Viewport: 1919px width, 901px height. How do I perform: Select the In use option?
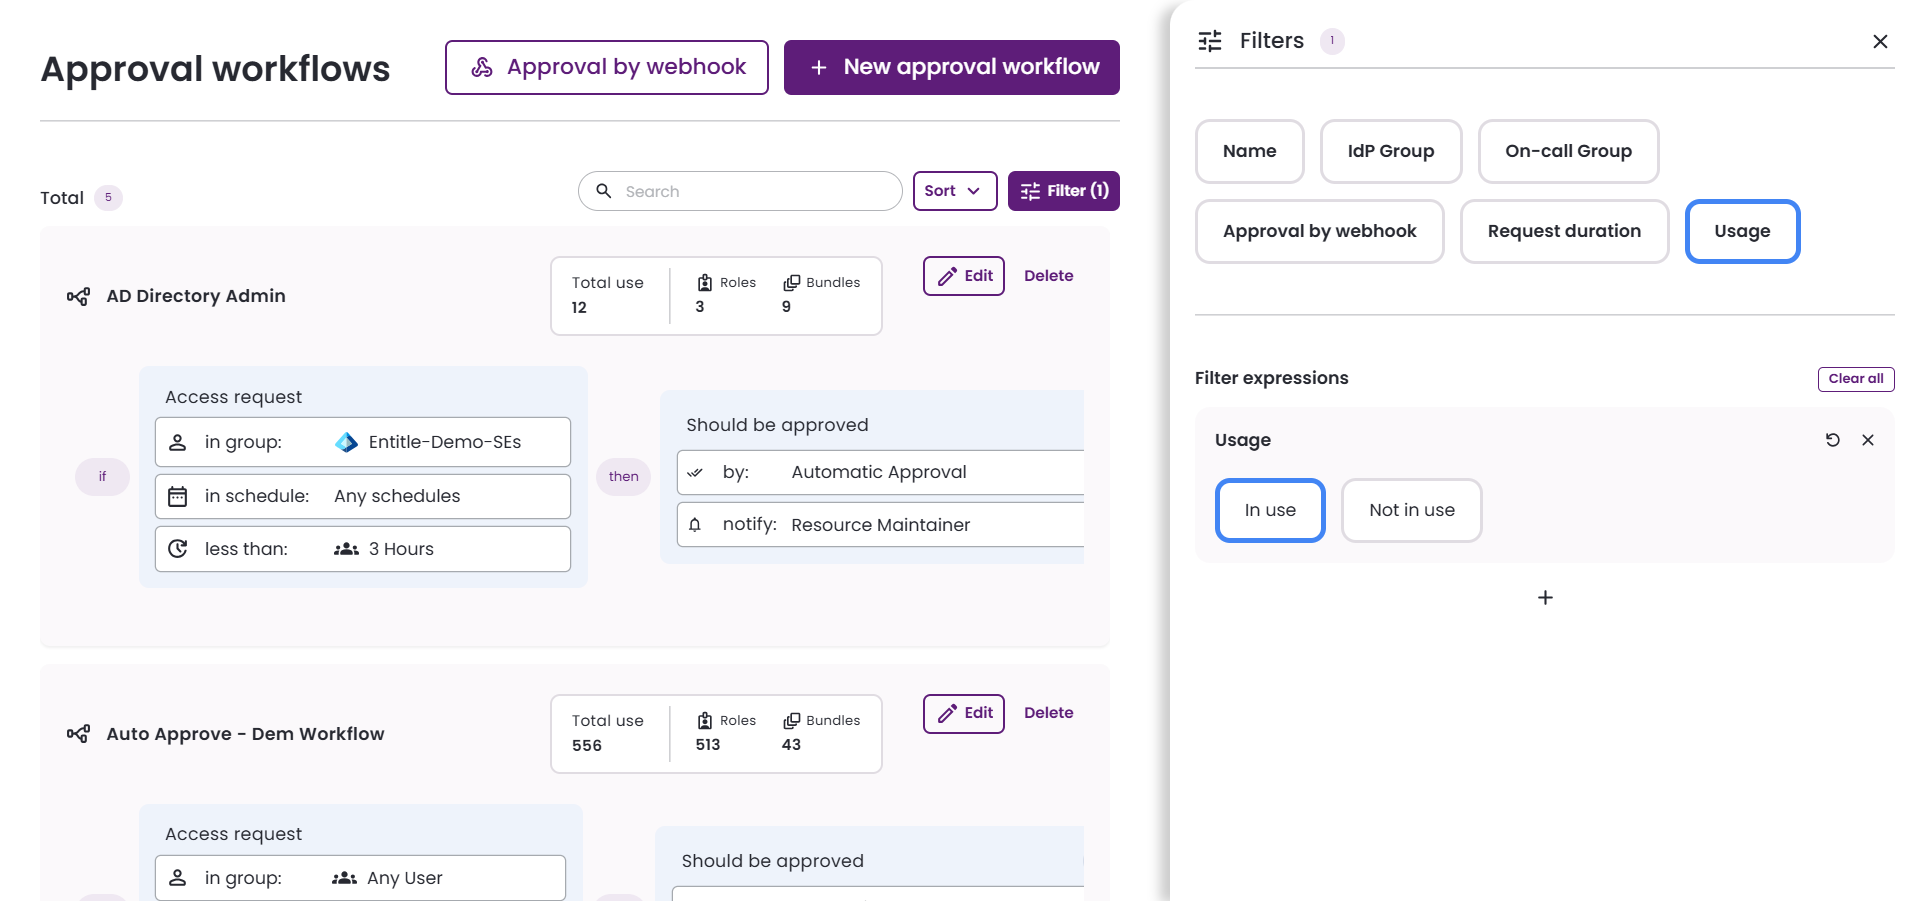click(1270, 510)
